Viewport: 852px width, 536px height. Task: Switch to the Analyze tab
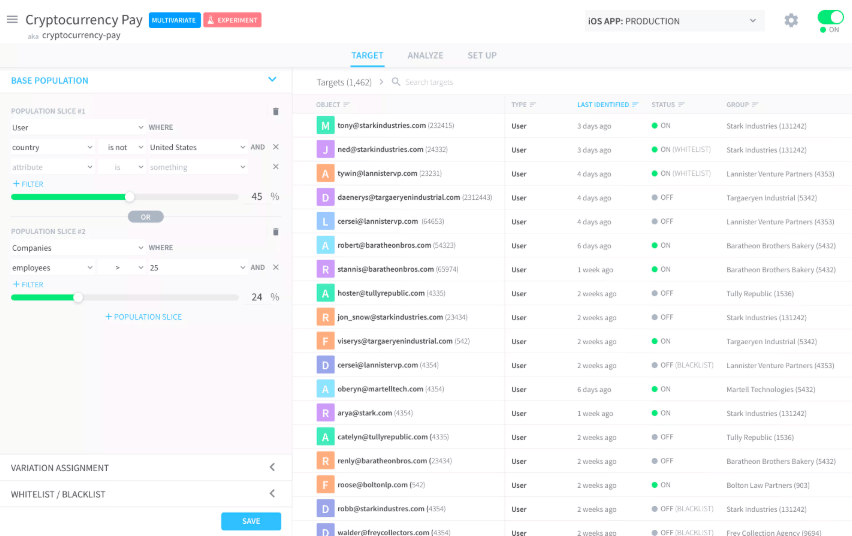click(425, 55)
